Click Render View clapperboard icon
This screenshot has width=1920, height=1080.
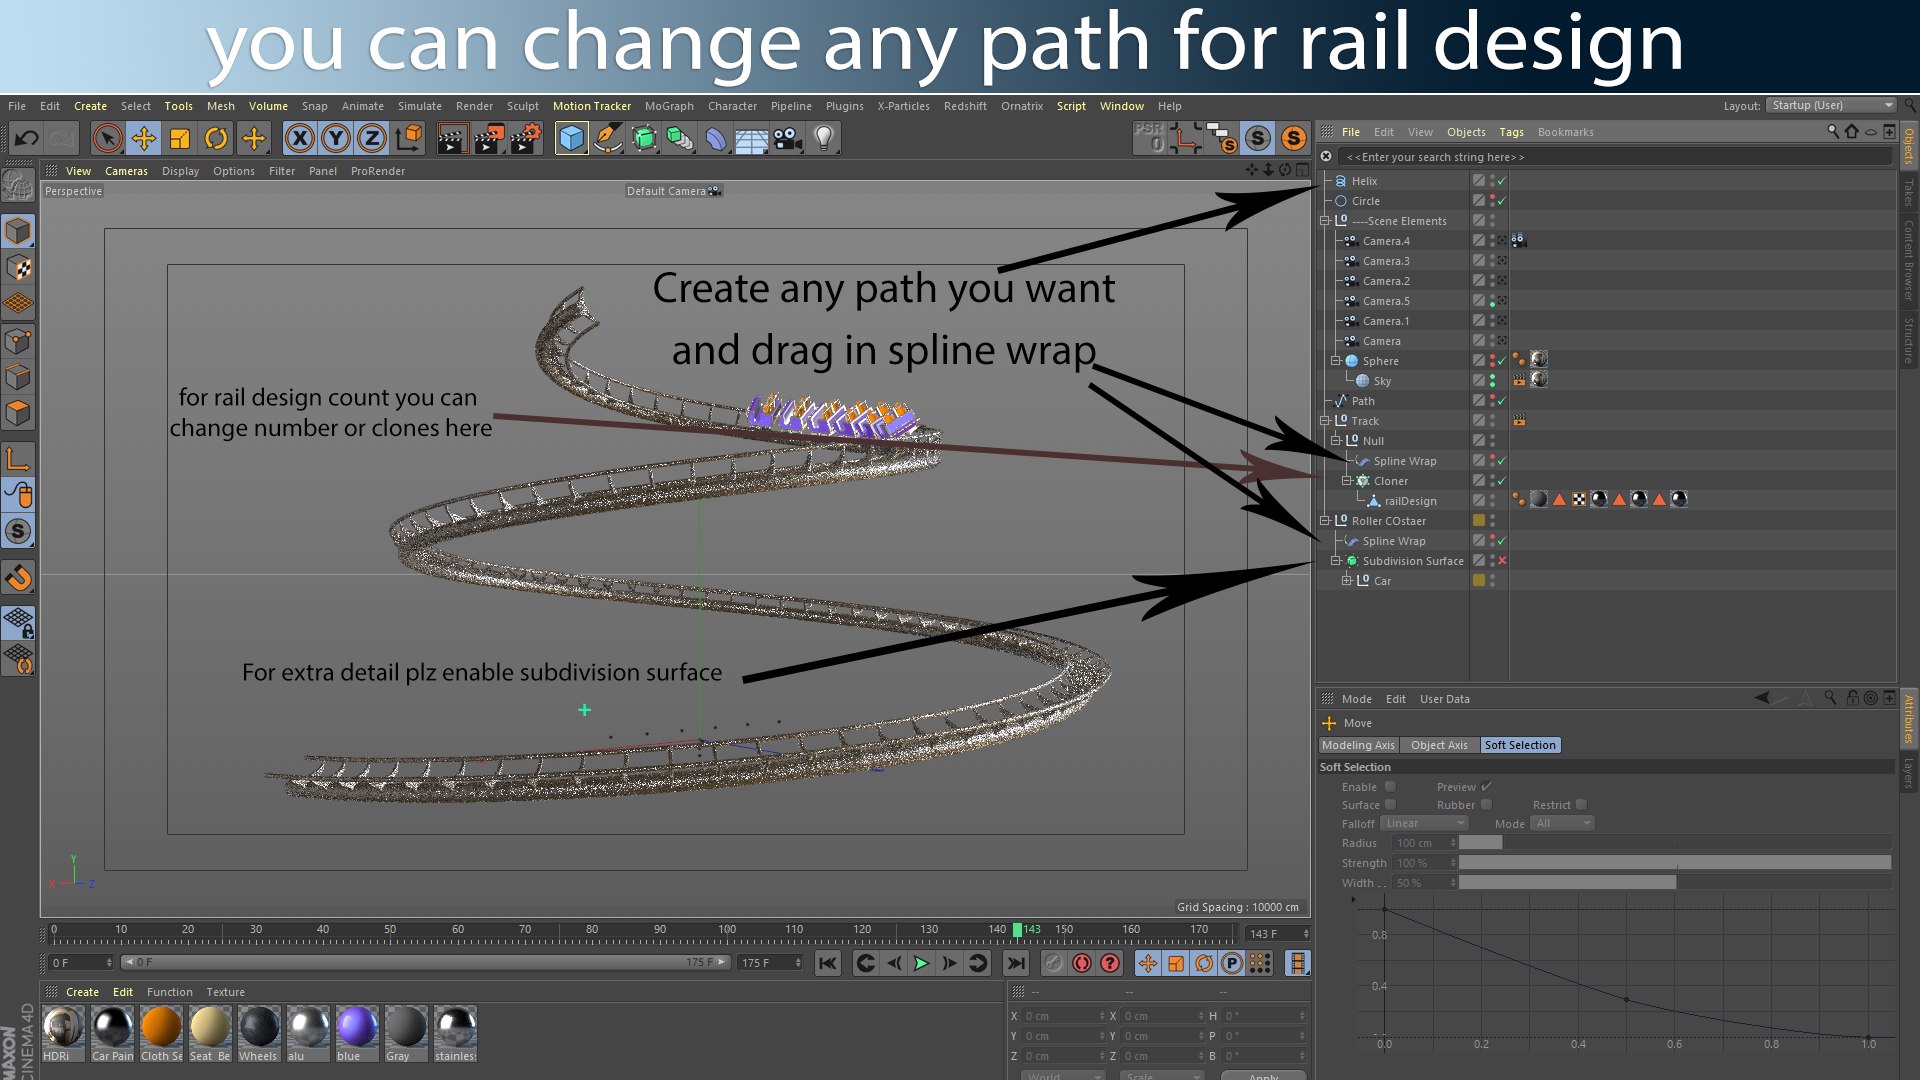click(x=452, y=138)
